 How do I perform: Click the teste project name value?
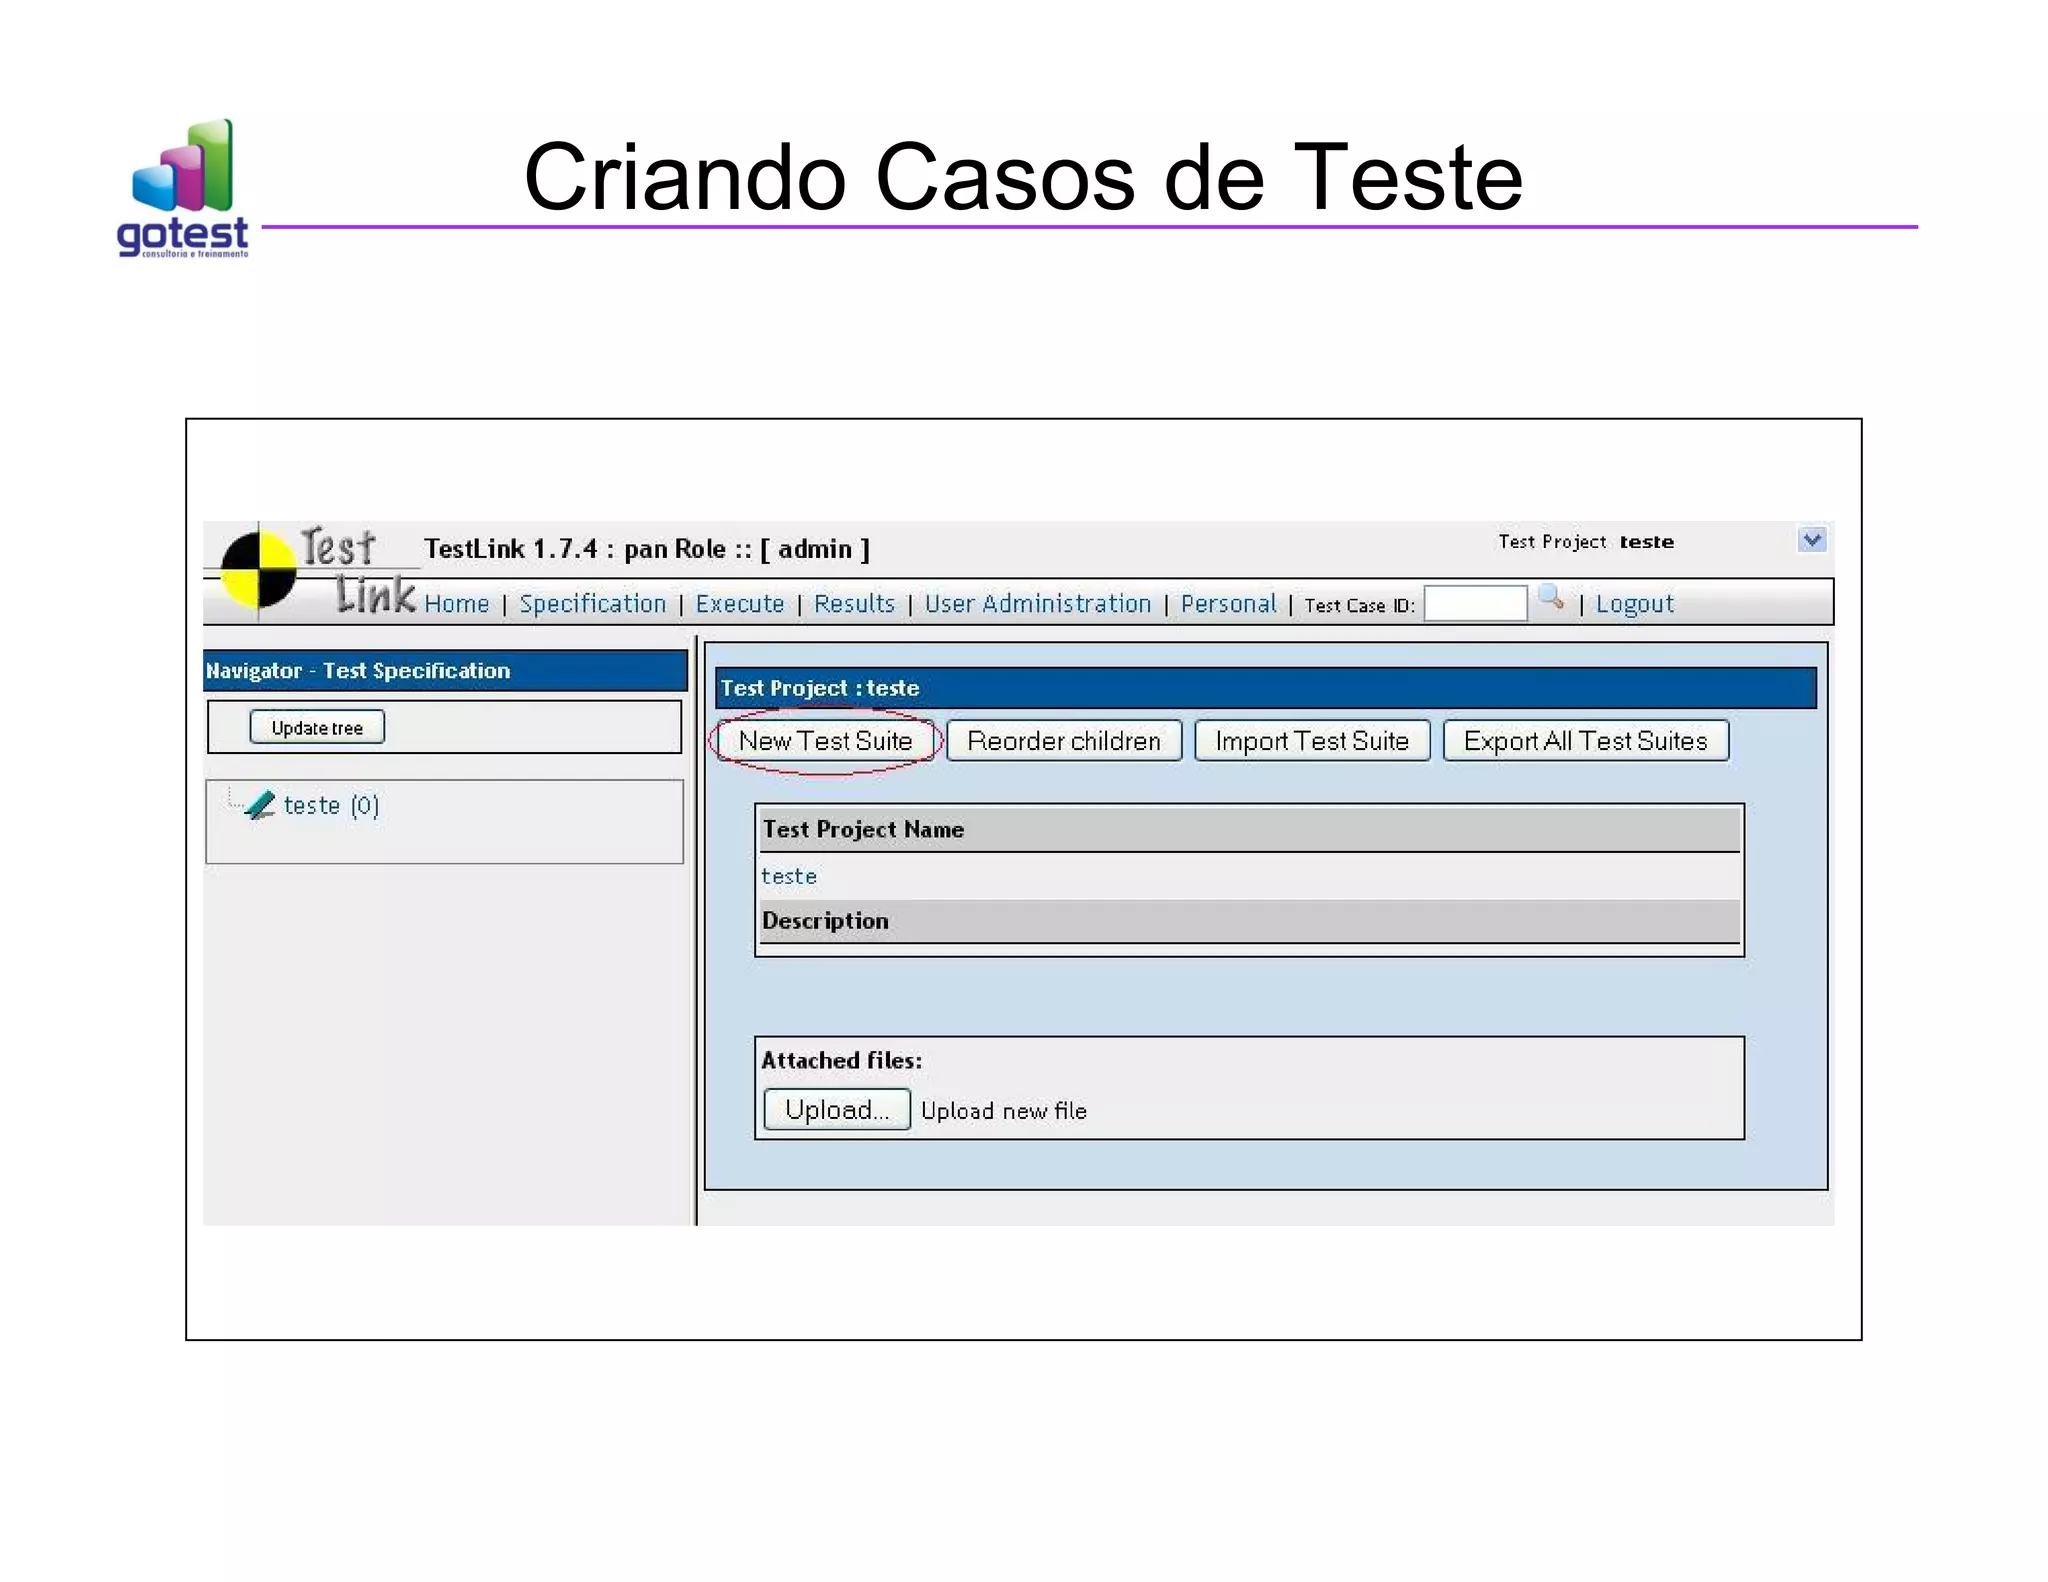(789, 876)
